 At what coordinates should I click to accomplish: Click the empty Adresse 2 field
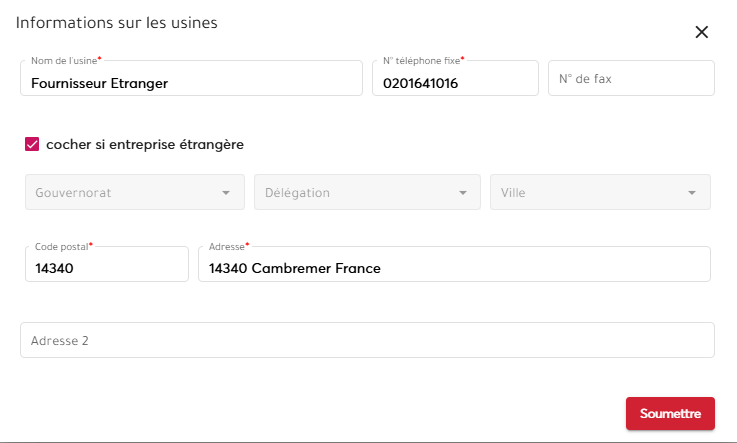pos(367,340)
